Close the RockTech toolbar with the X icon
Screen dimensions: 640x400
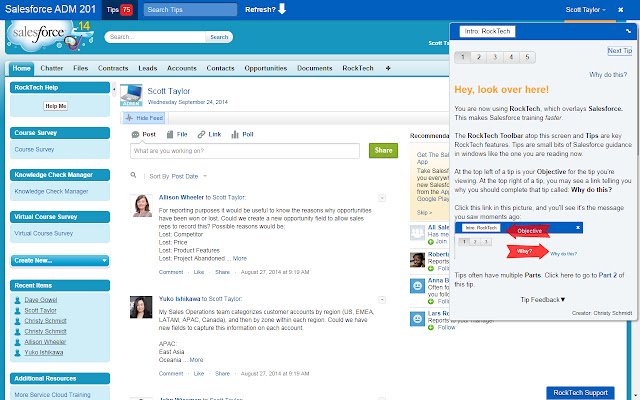621,9
